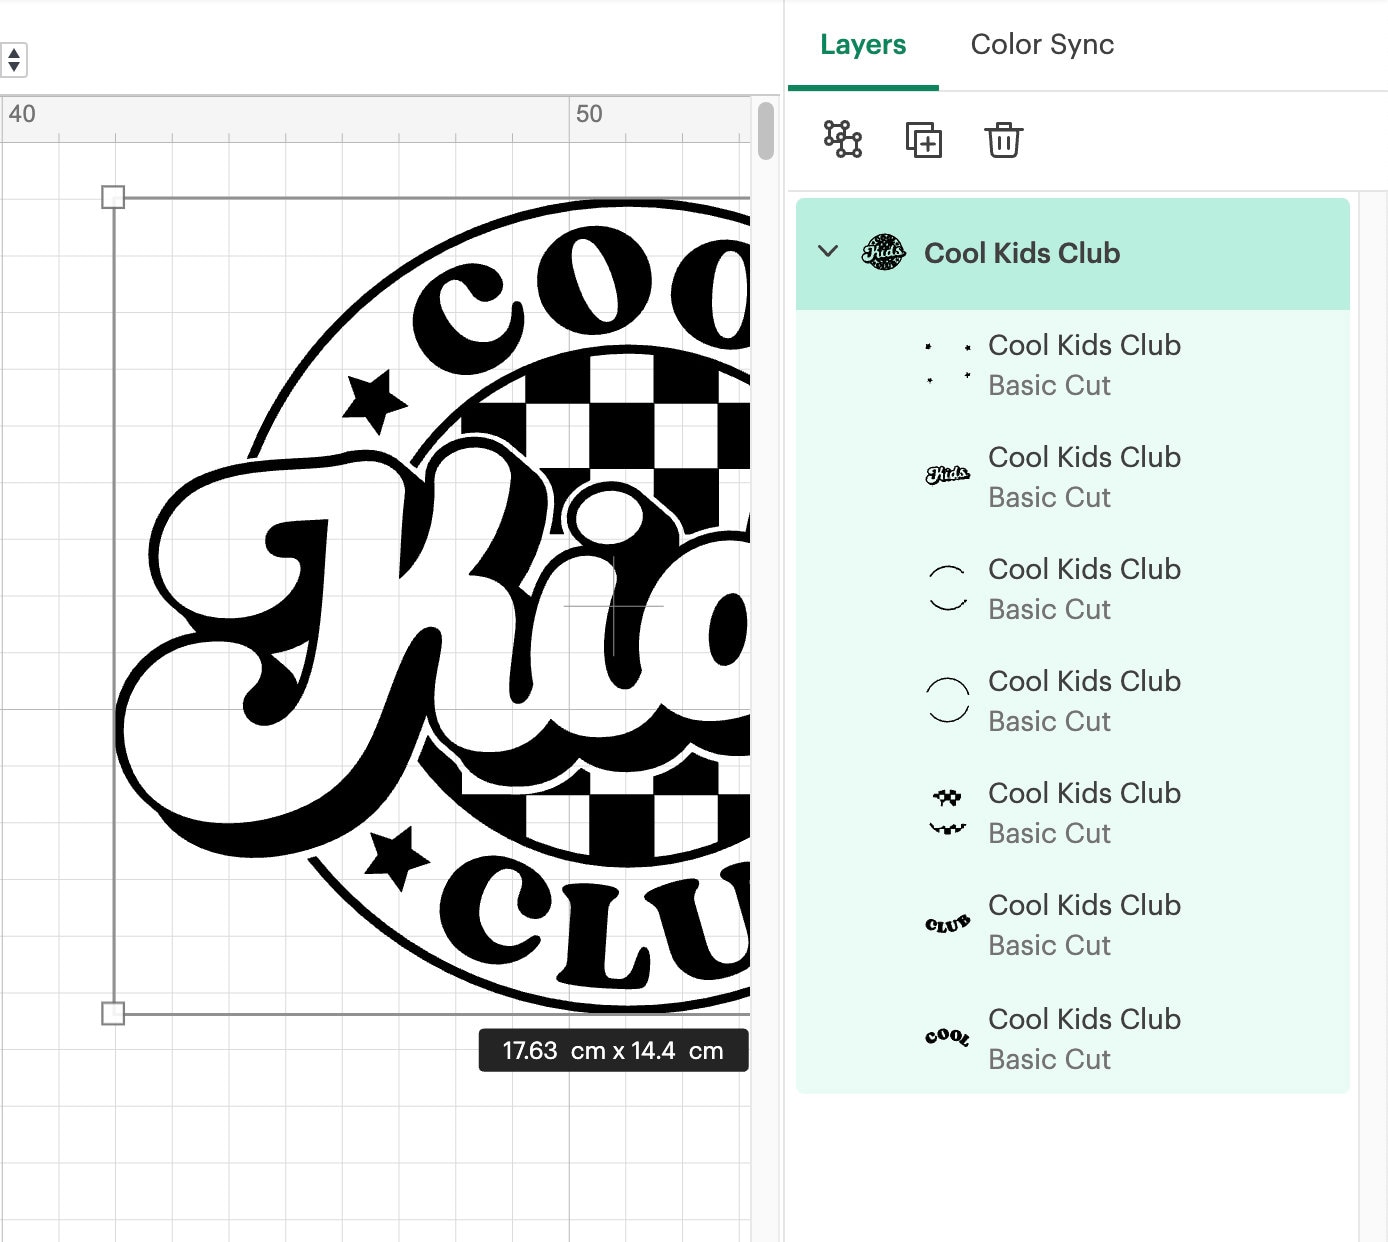Viewport: 1388px width, 1242px height.
Task: Click the Cool Kids Club group thumbnail icon
Action: click(x=882, y=253)
